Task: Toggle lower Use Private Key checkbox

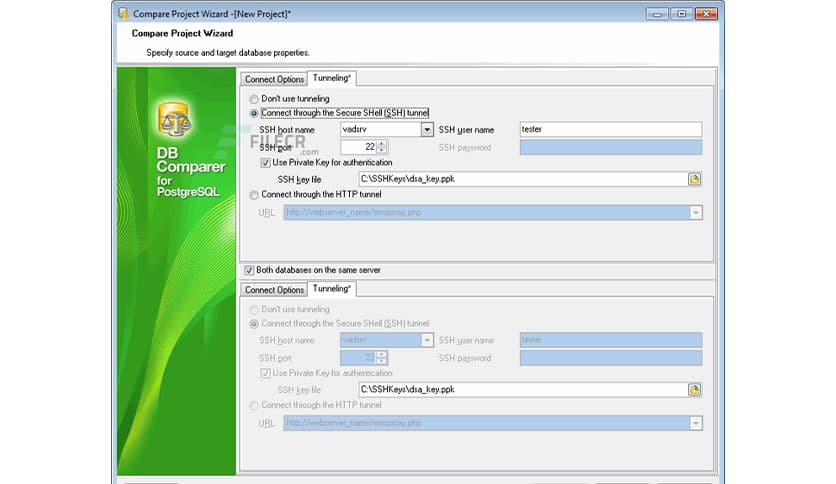Action: click(265, 373)
